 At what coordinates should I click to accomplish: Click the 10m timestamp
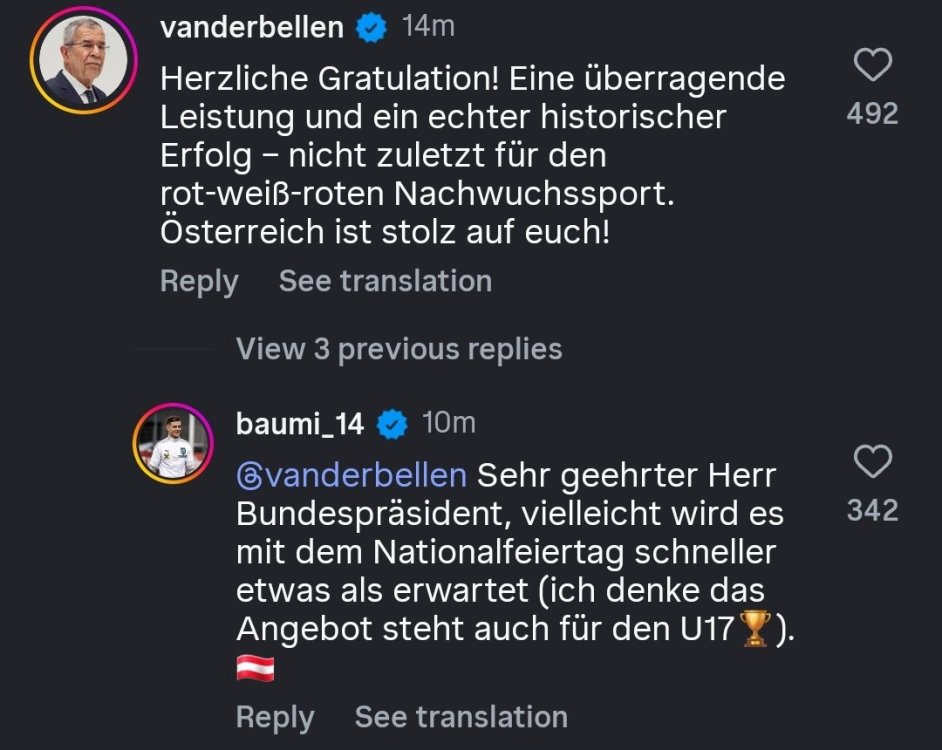tap(449, 423)
